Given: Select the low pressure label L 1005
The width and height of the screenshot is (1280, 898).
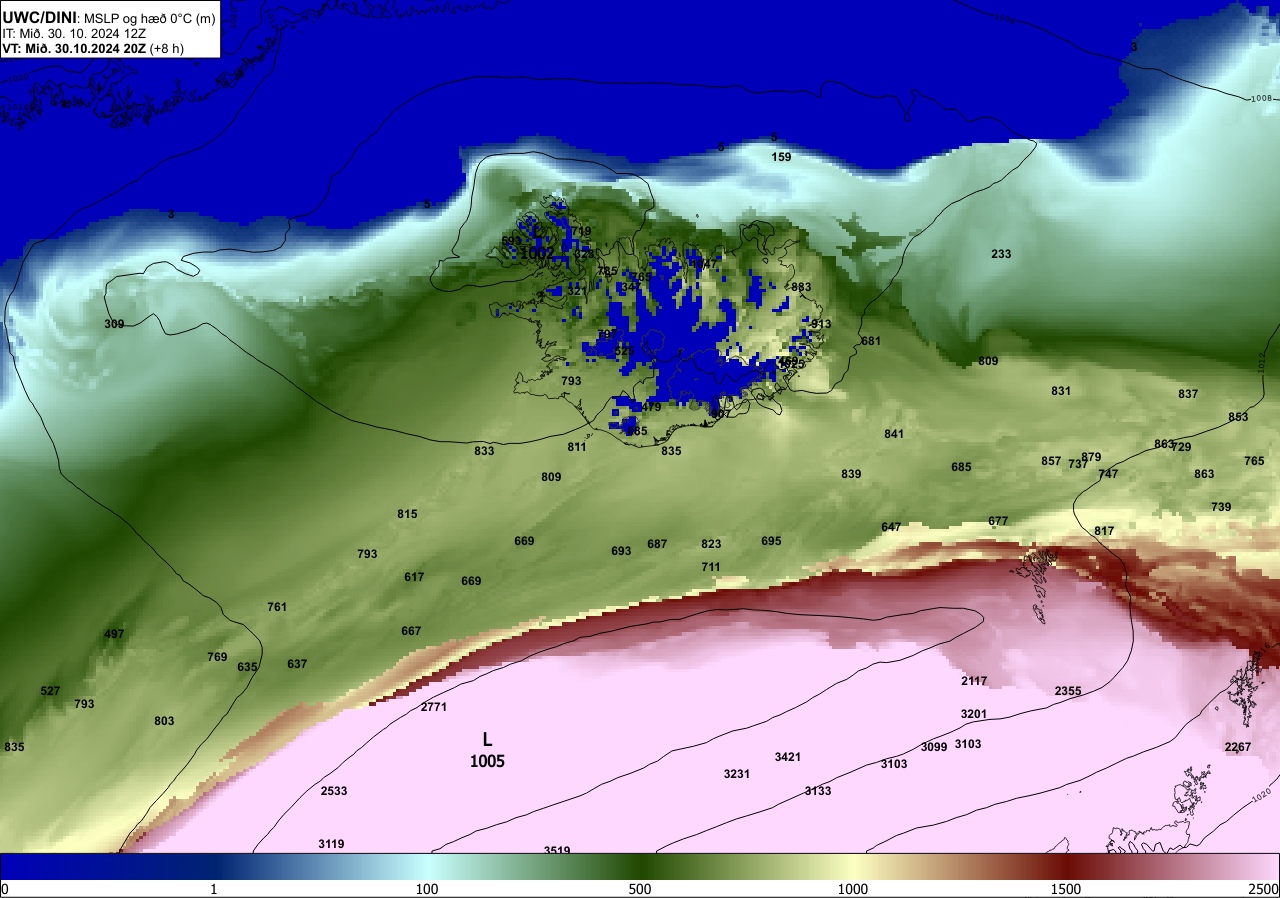Looking at the screenshot, I should pos(487,750).
